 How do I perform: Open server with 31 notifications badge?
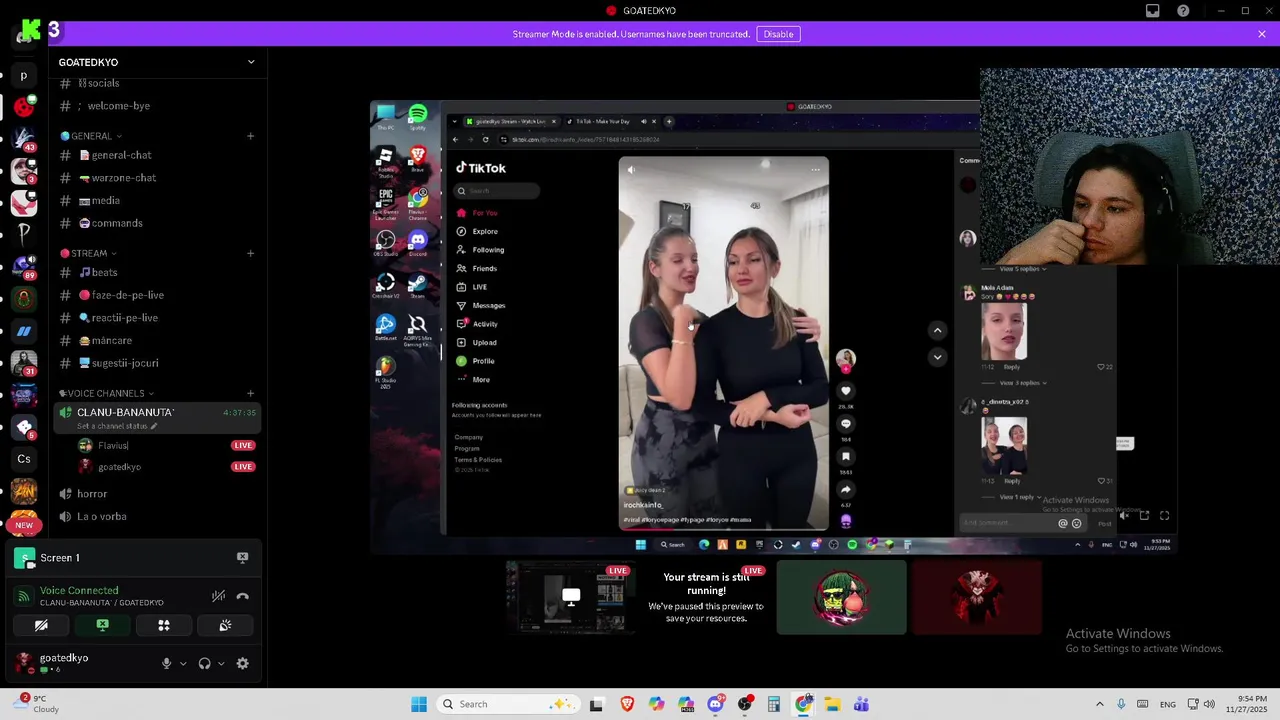point(24,362)
